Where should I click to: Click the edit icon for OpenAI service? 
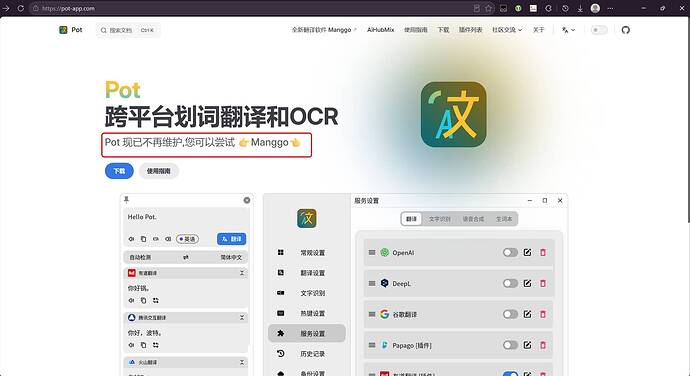[527, 252]
